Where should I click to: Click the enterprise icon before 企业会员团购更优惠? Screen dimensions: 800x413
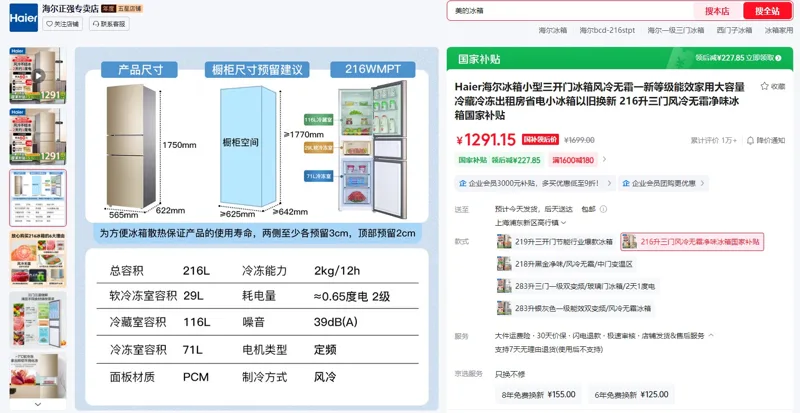point(626,183)
